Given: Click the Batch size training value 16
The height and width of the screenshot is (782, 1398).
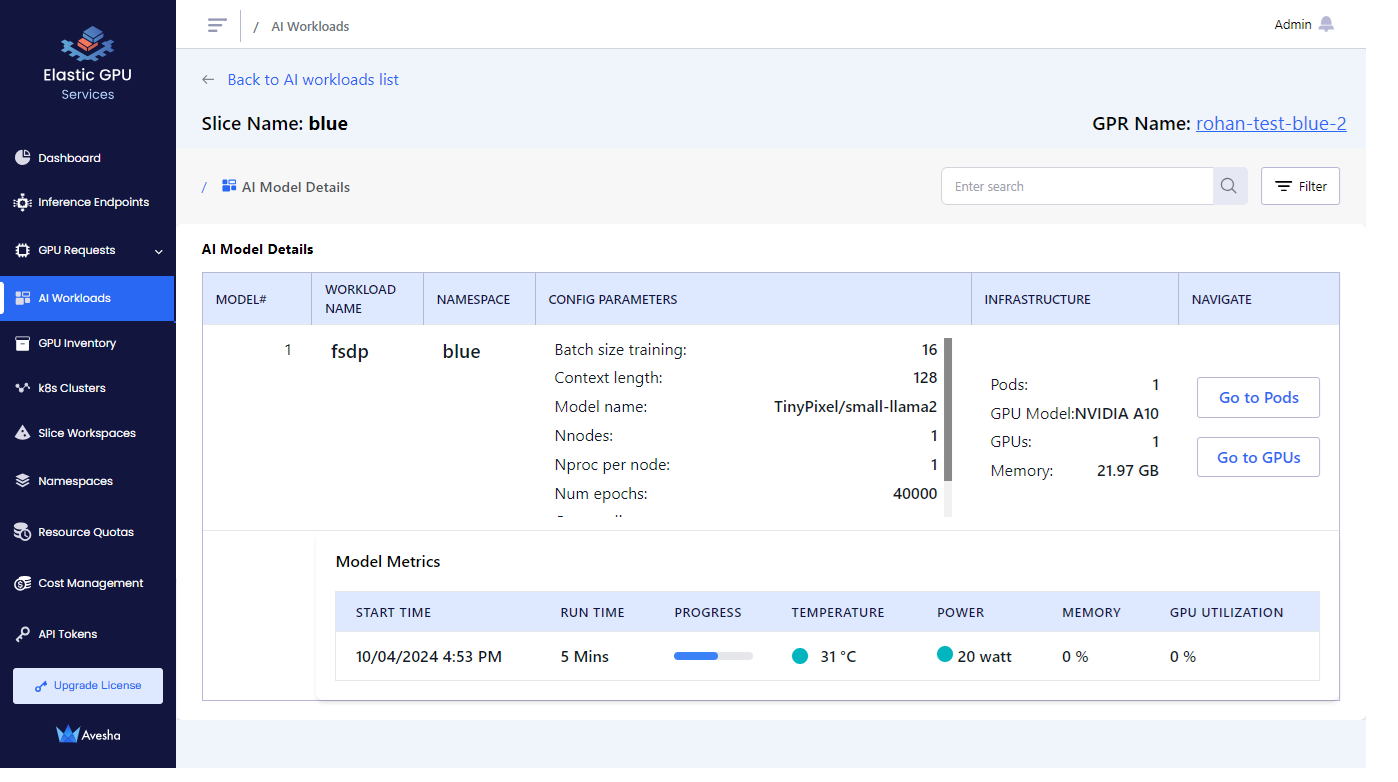Looking at the screenshot, I should (x=930, y=350).
